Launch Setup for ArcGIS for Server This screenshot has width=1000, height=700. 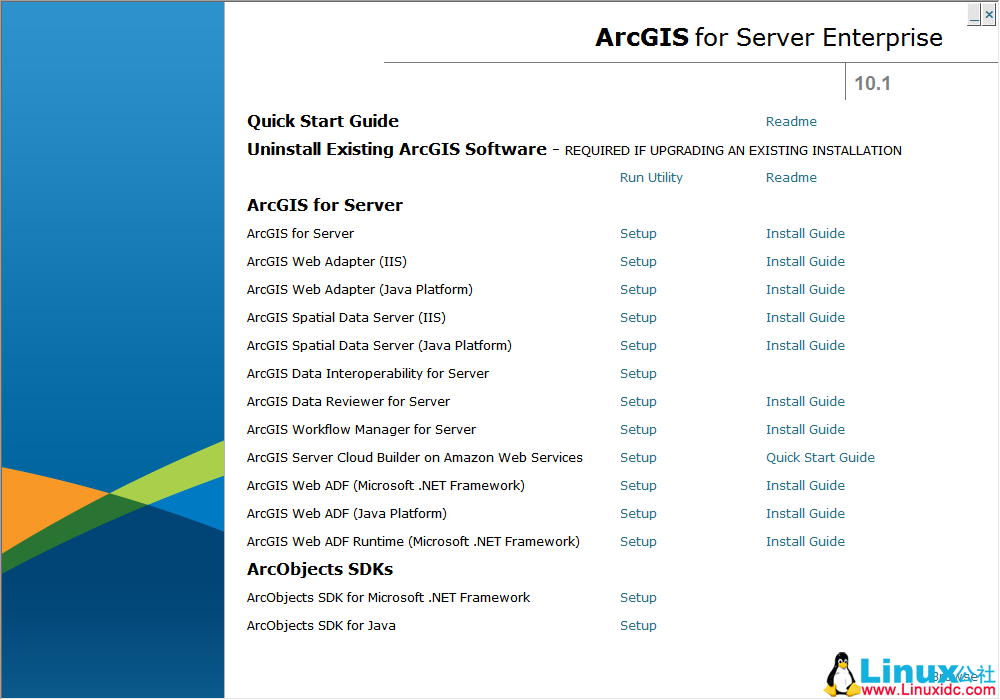(638, 233)
